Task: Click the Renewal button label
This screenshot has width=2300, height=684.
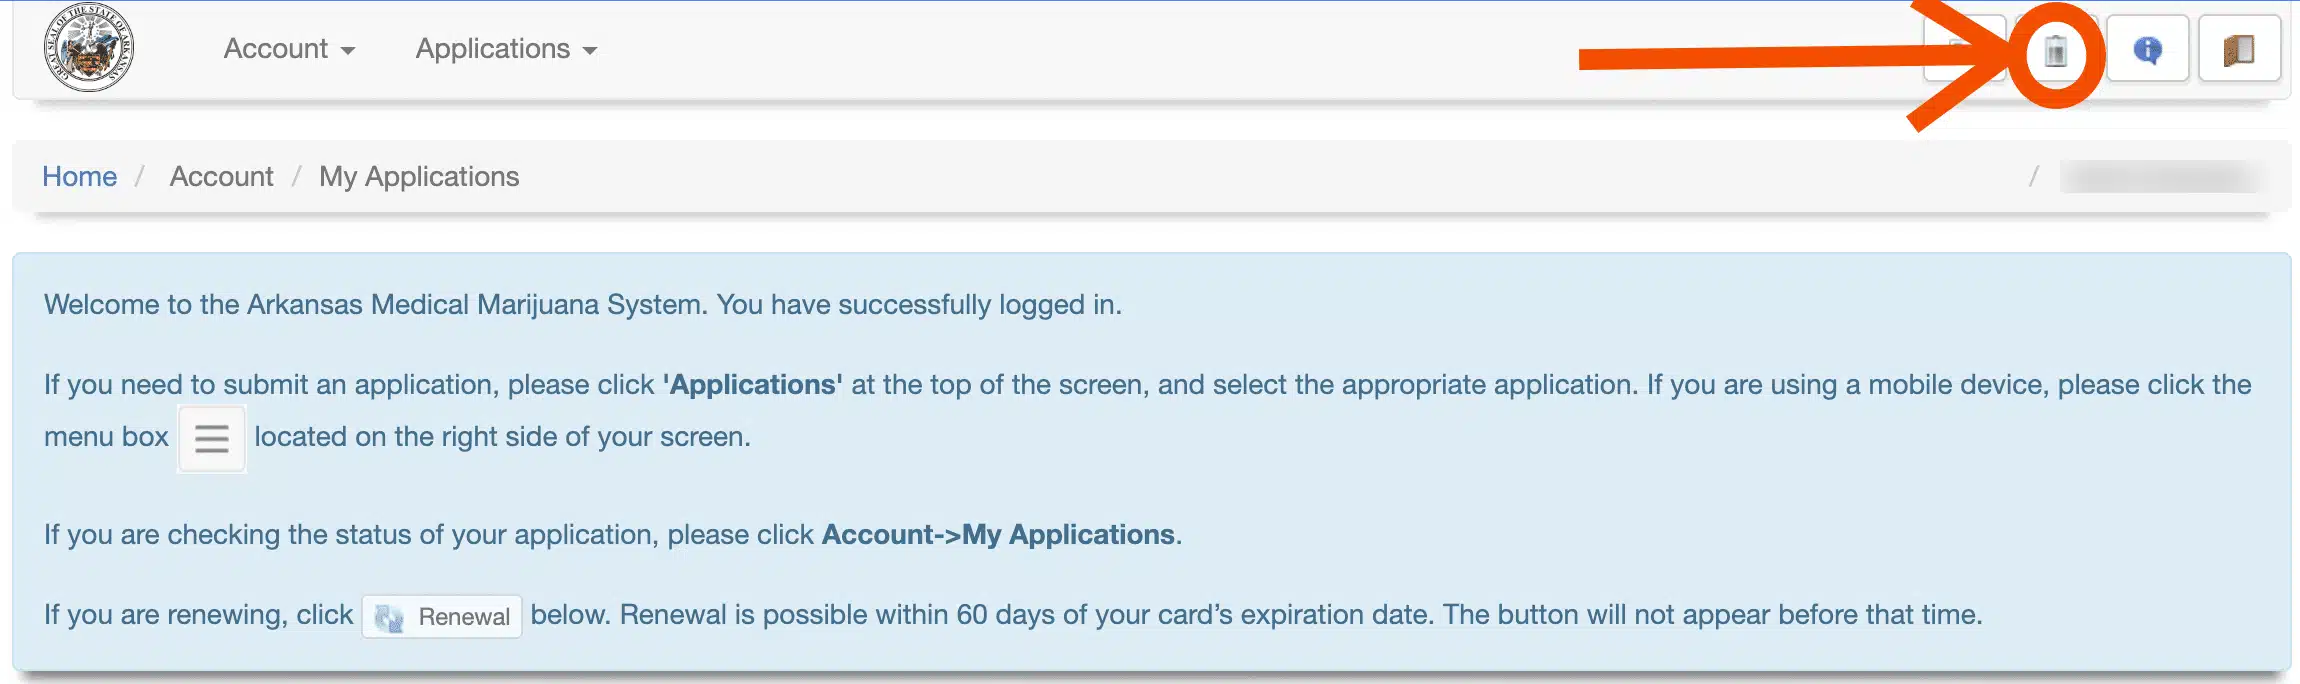Action: pyautogui.click(x=464, y=617)
